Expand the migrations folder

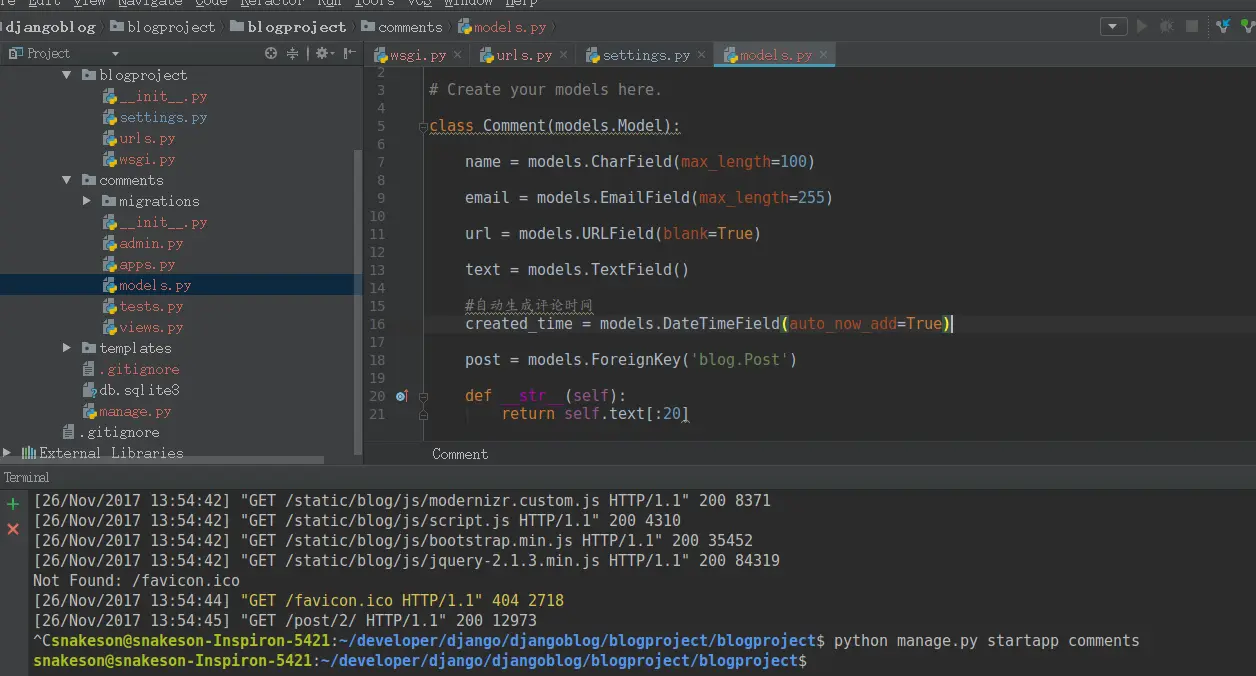[x=87, y=201]
